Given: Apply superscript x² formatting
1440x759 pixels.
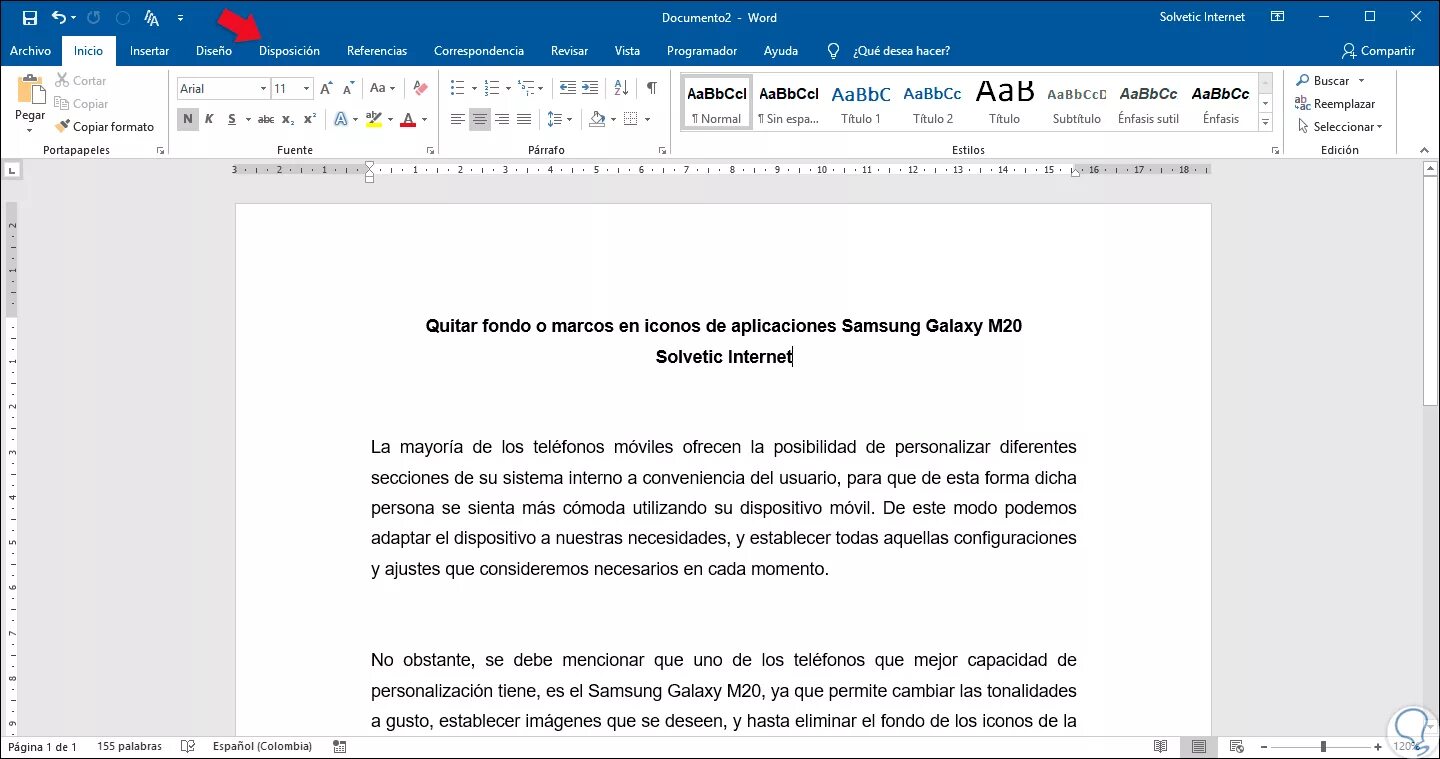Looking at the screenshot, I should tap(310, 119).
